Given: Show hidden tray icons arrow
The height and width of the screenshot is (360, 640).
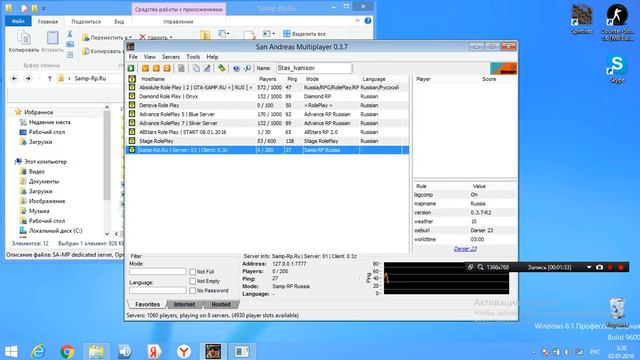Looking at the screenshot, I should [x=533, y=352].
